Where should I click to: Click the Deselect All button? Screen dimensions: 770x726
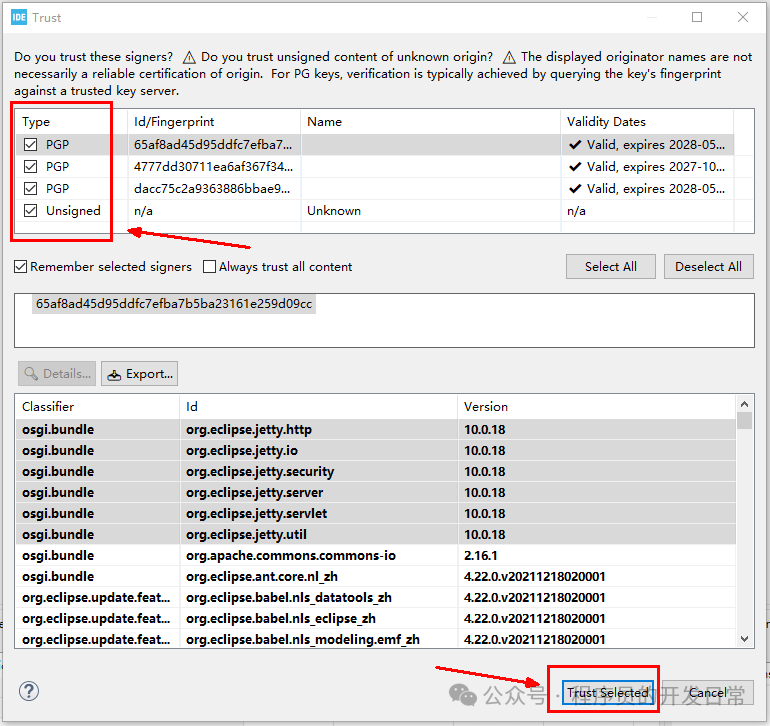[708, 267]
